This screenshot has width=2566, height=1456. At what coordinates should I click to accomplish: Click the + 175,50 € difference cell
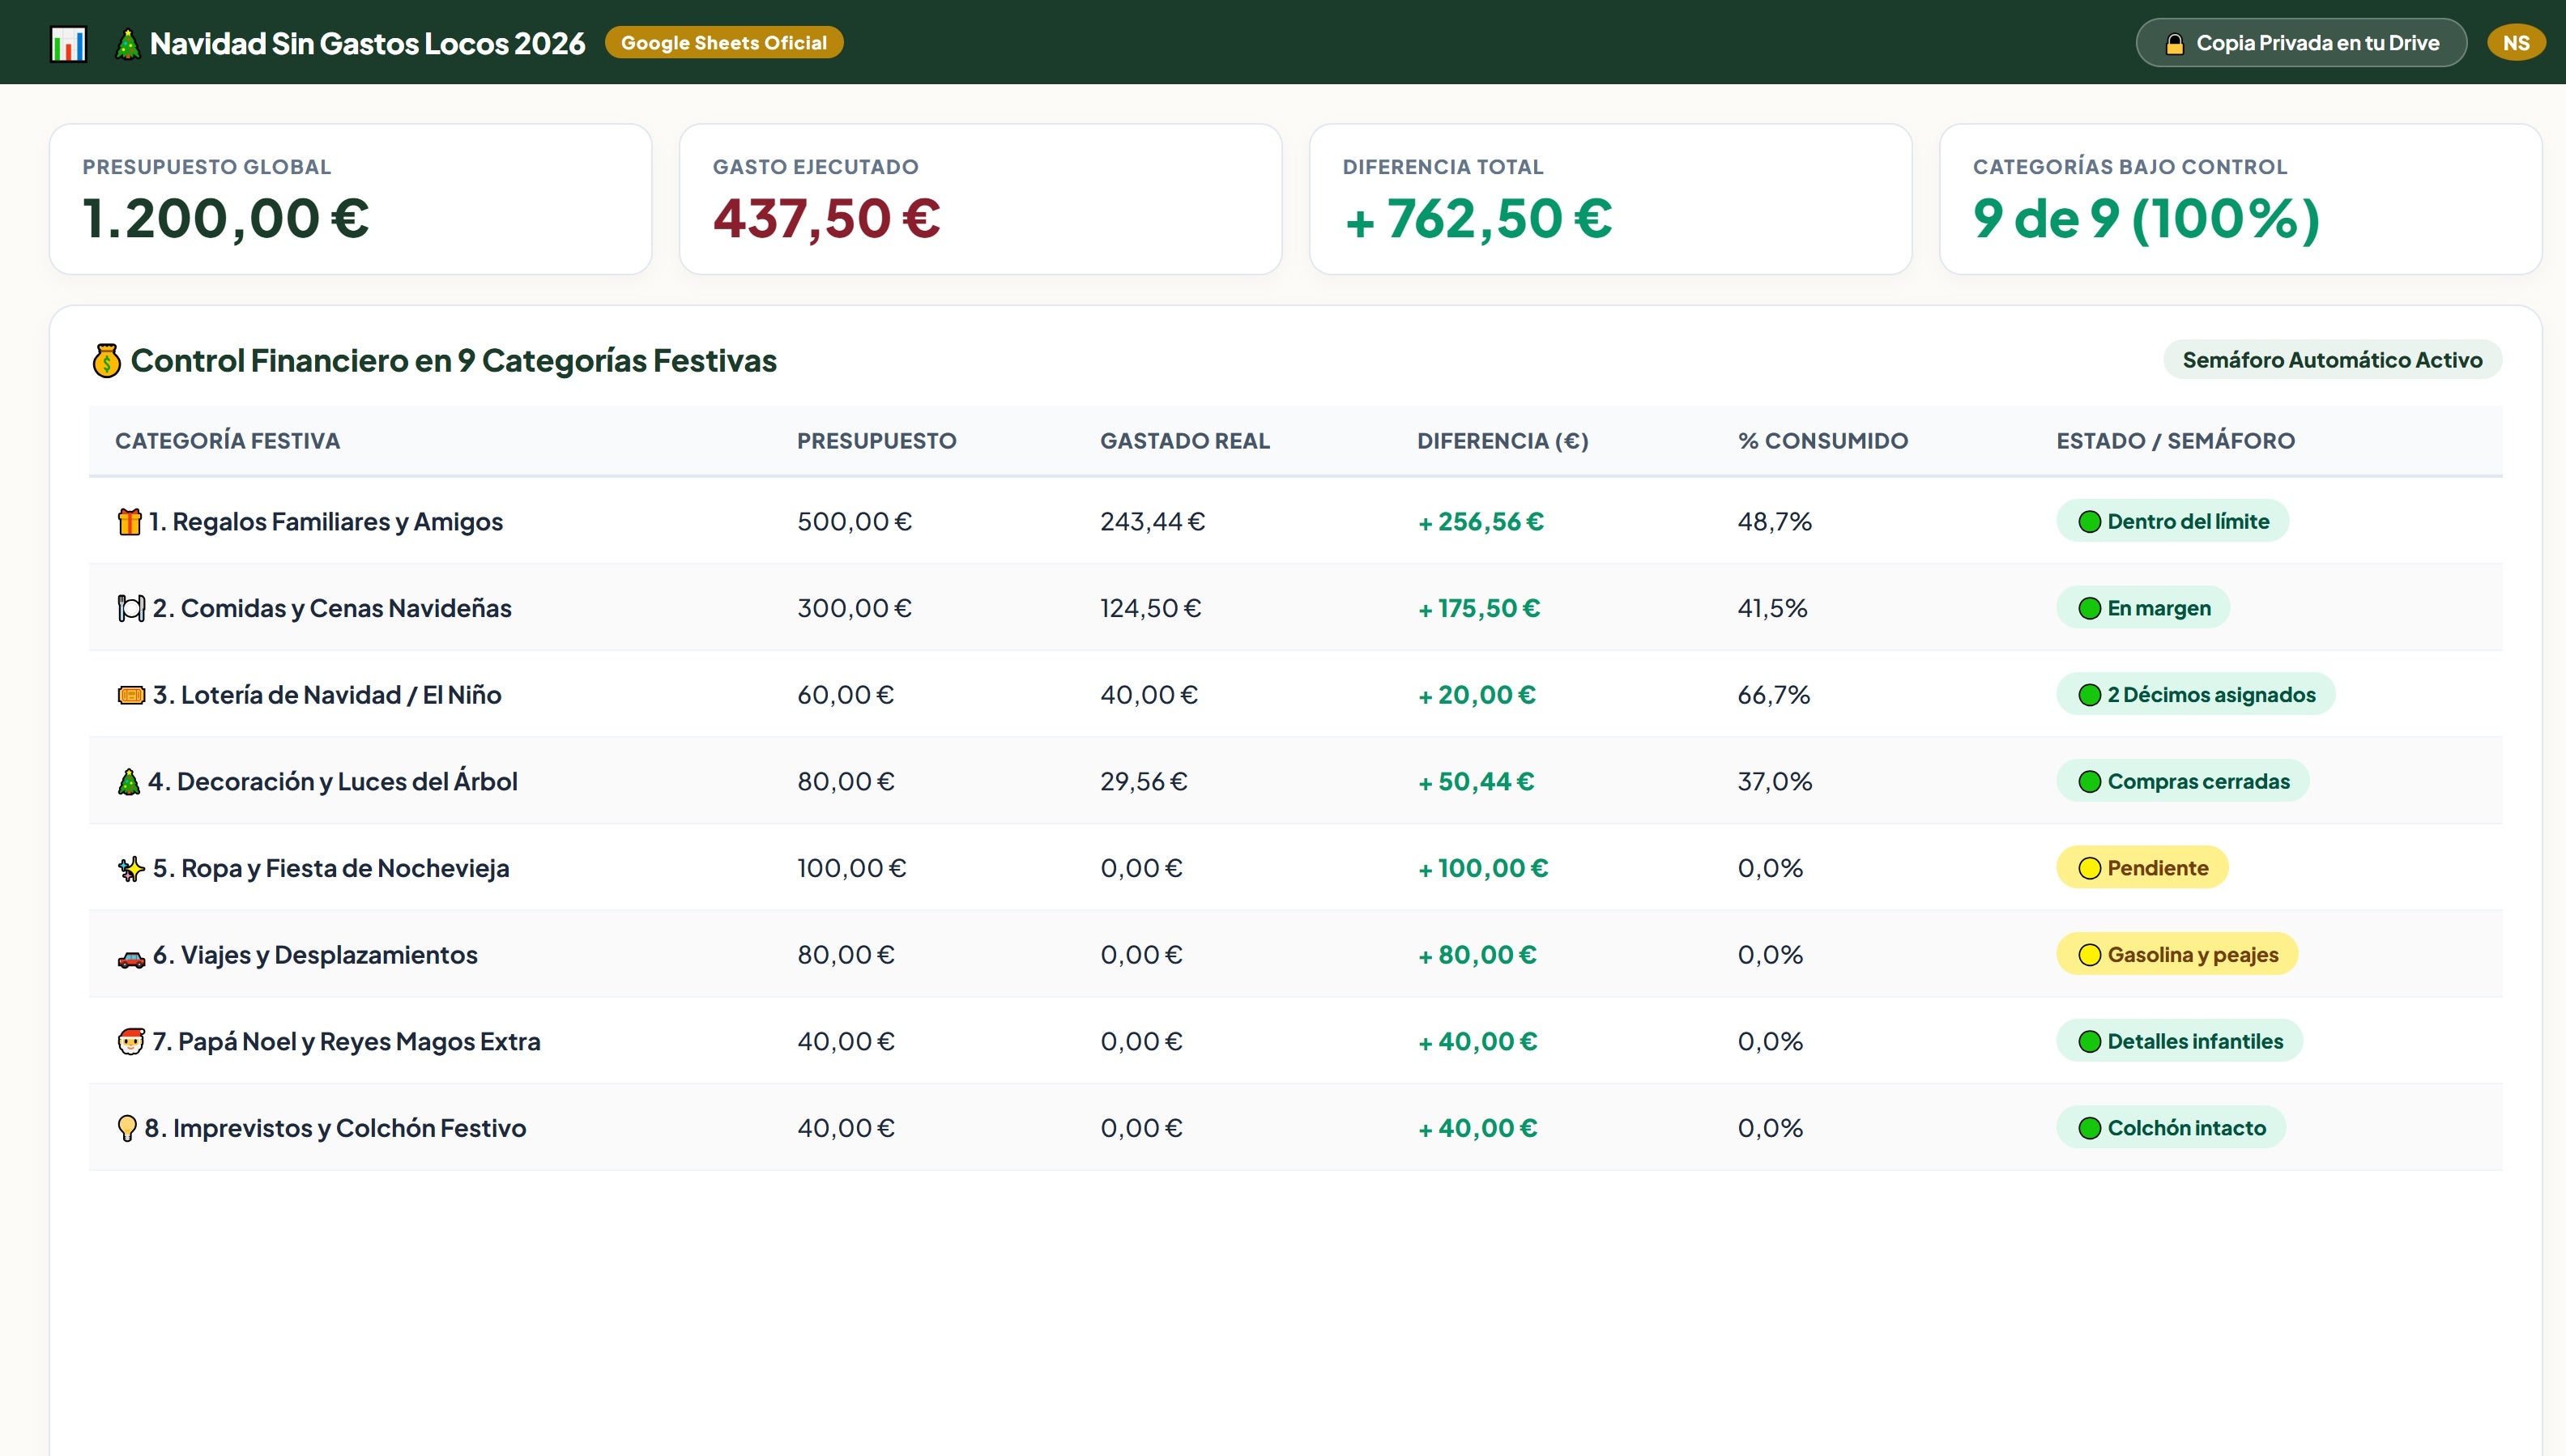pyautogui.click(x=1479, y=608)
